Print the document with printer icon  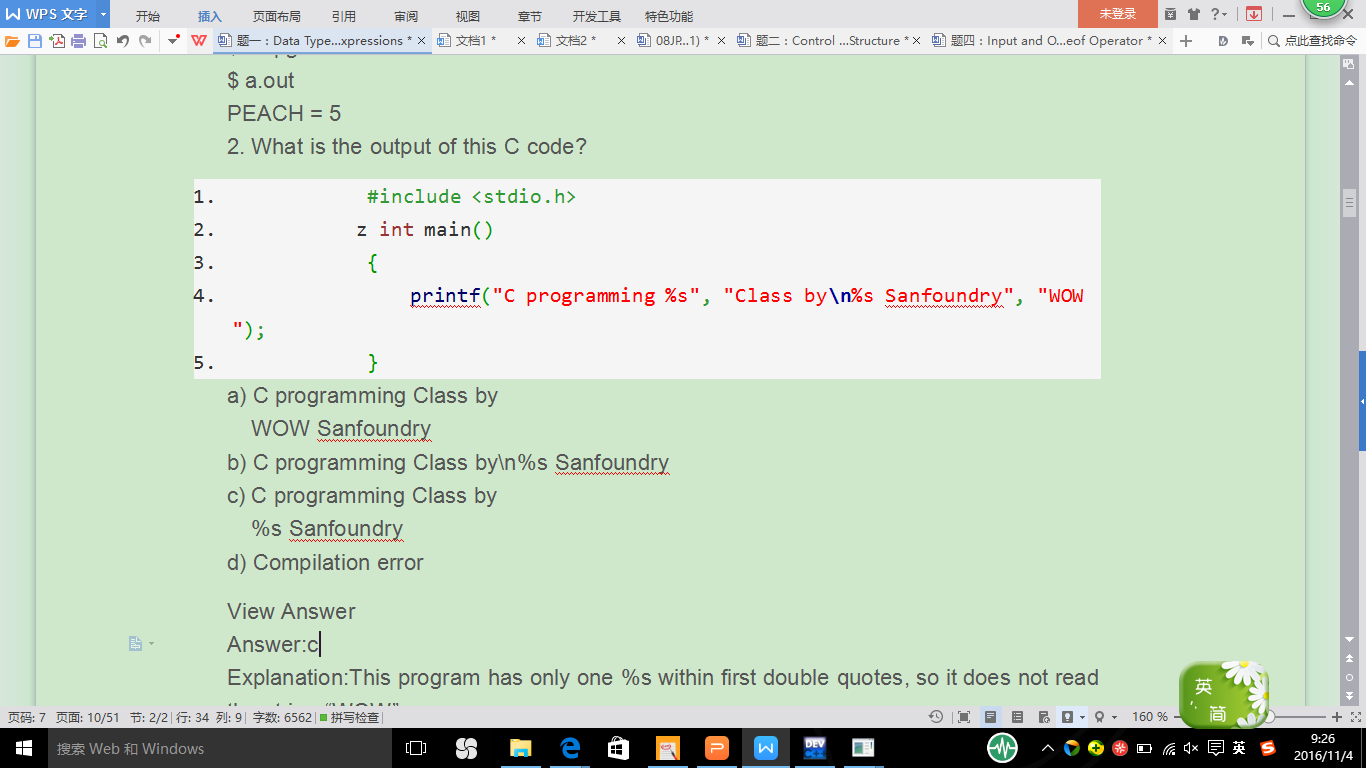coord(78,41)
